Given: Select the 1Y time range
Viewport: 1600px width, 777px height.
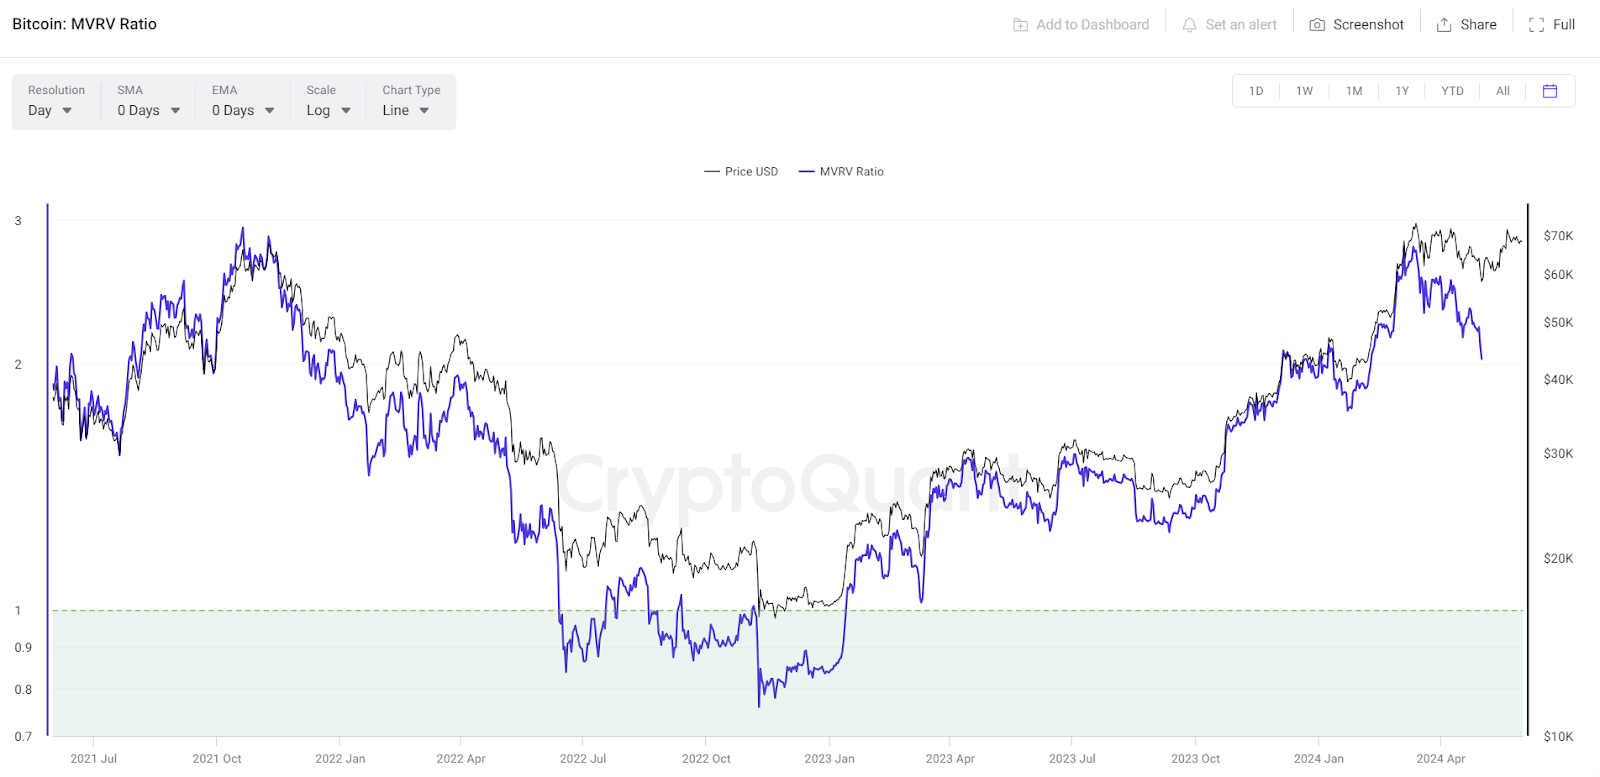Looking at the screenshot, I should (x=1402, y=91).
